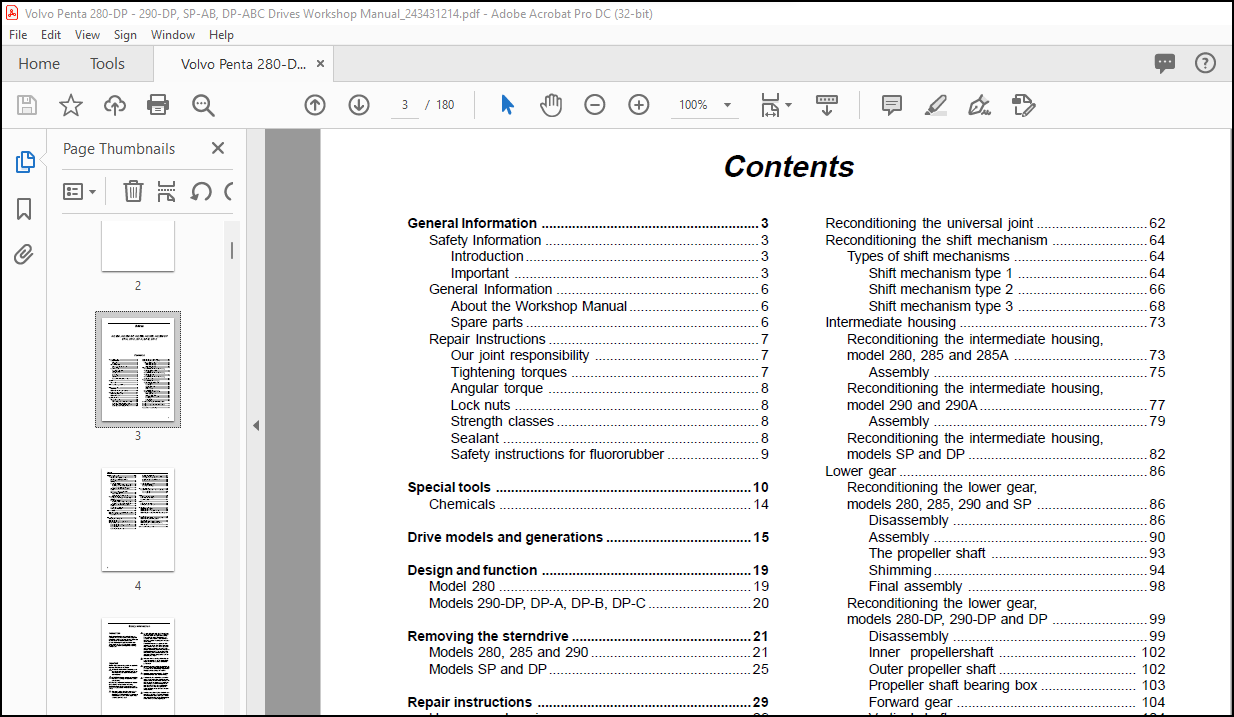1234x717 pixels.
Task: Delete selected page with trash icon
Action: click(x=133, y=191)
